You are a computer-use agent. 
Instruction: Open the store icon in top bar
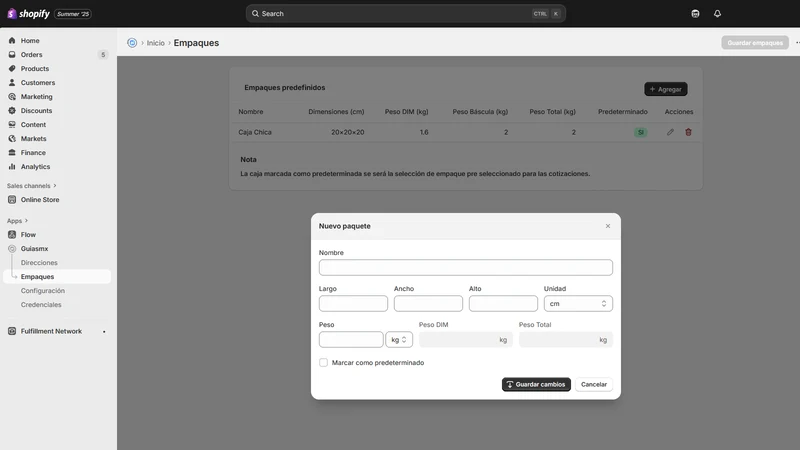(x=695, y=14)
